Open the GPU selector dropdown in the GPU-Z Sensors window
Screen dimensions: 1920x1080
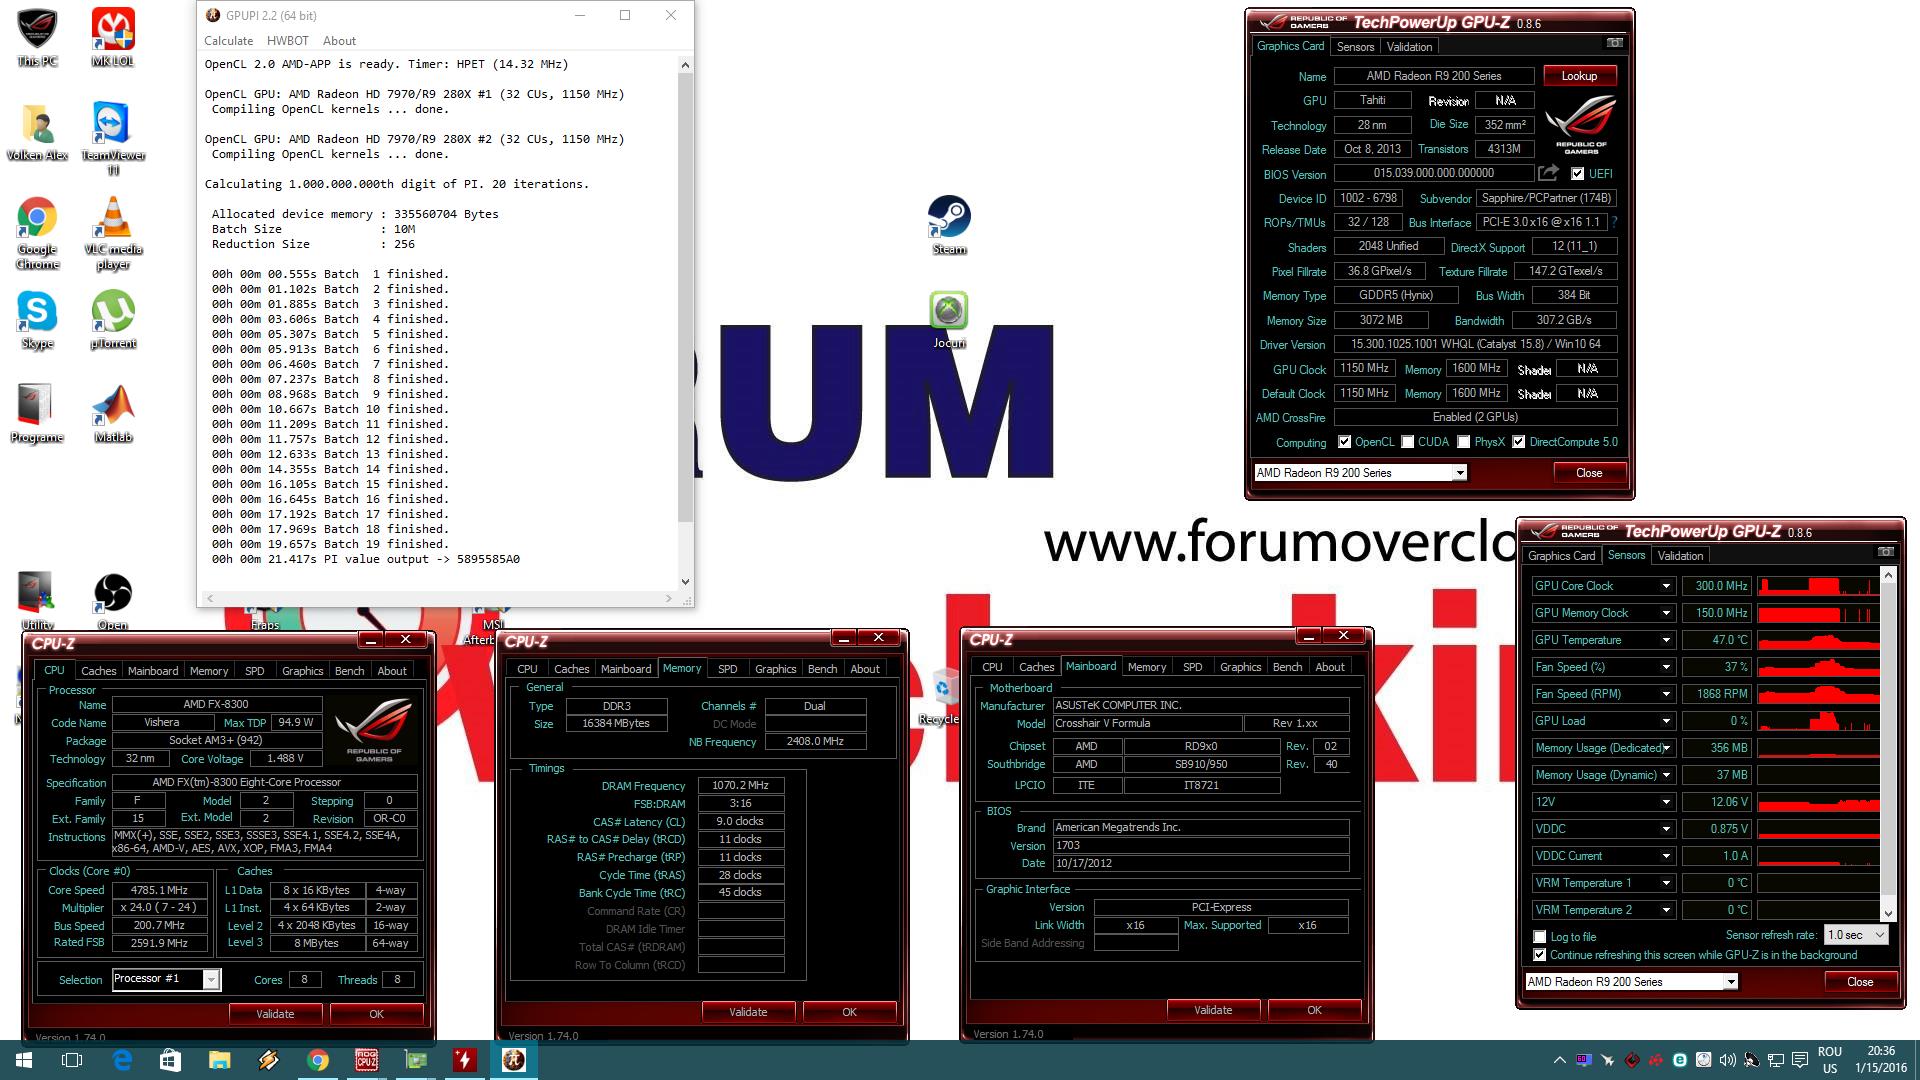point(1631,982)
